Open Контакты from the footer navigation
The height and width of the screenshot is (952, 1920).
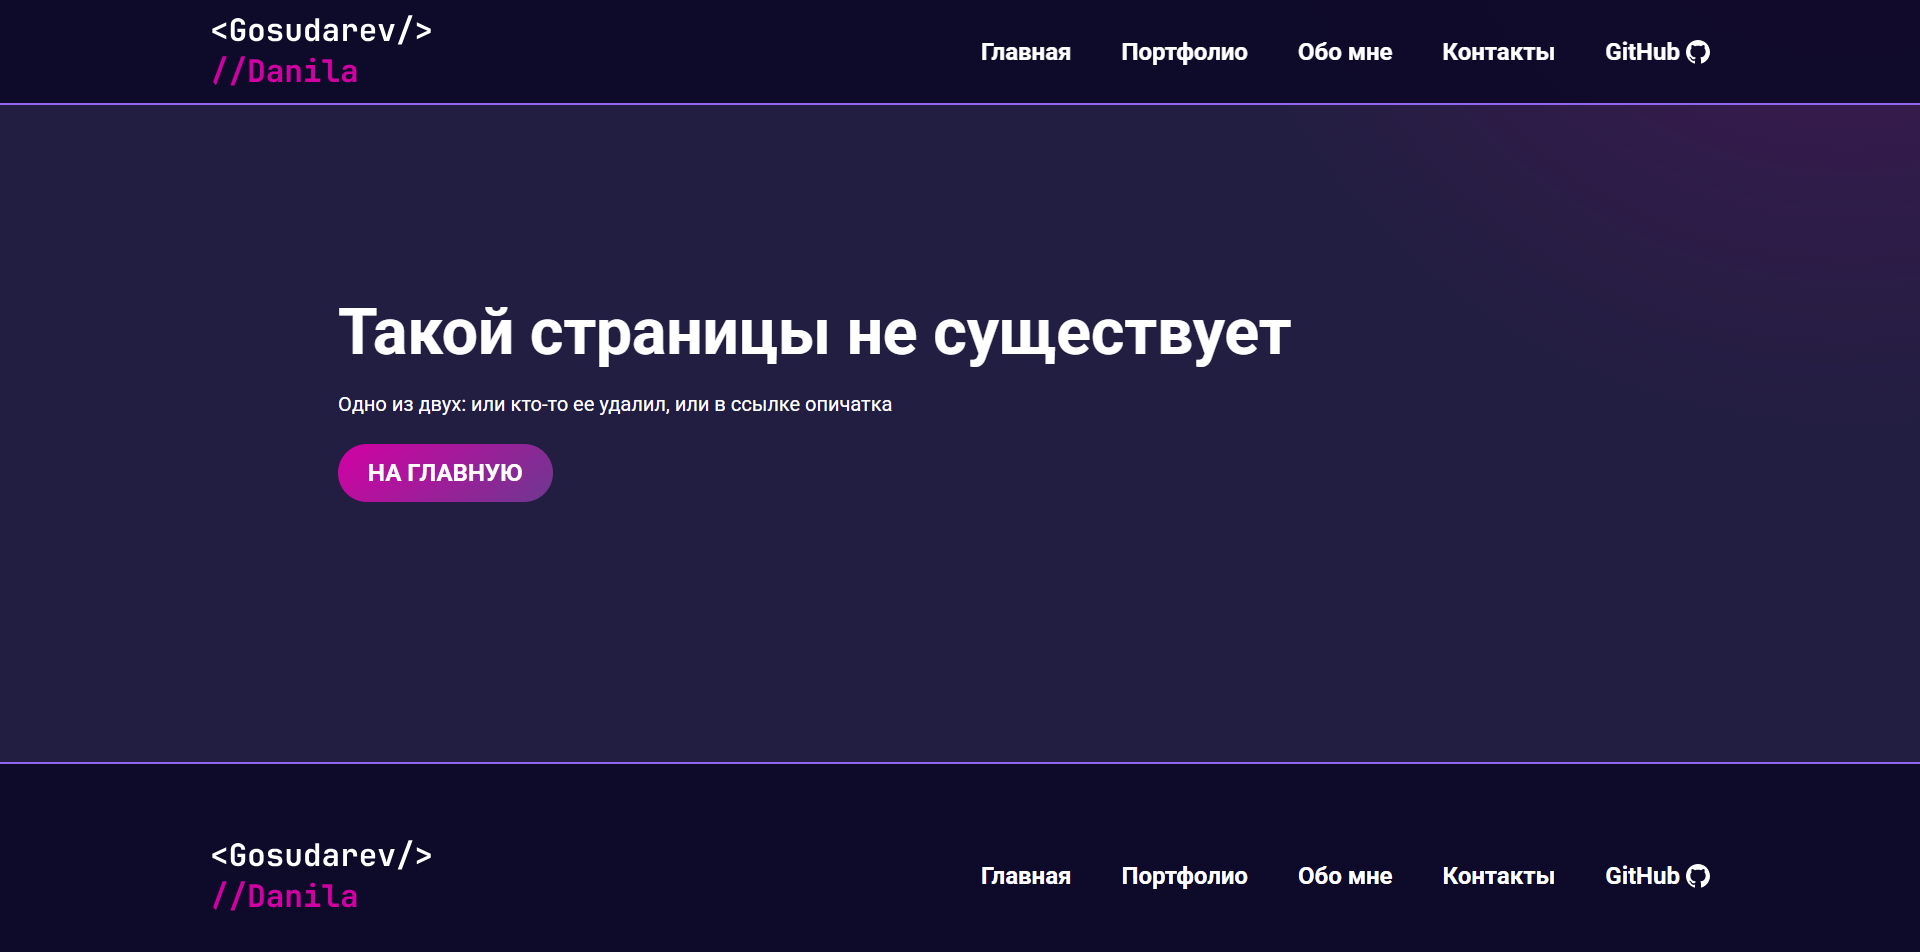coord(1498,875)
